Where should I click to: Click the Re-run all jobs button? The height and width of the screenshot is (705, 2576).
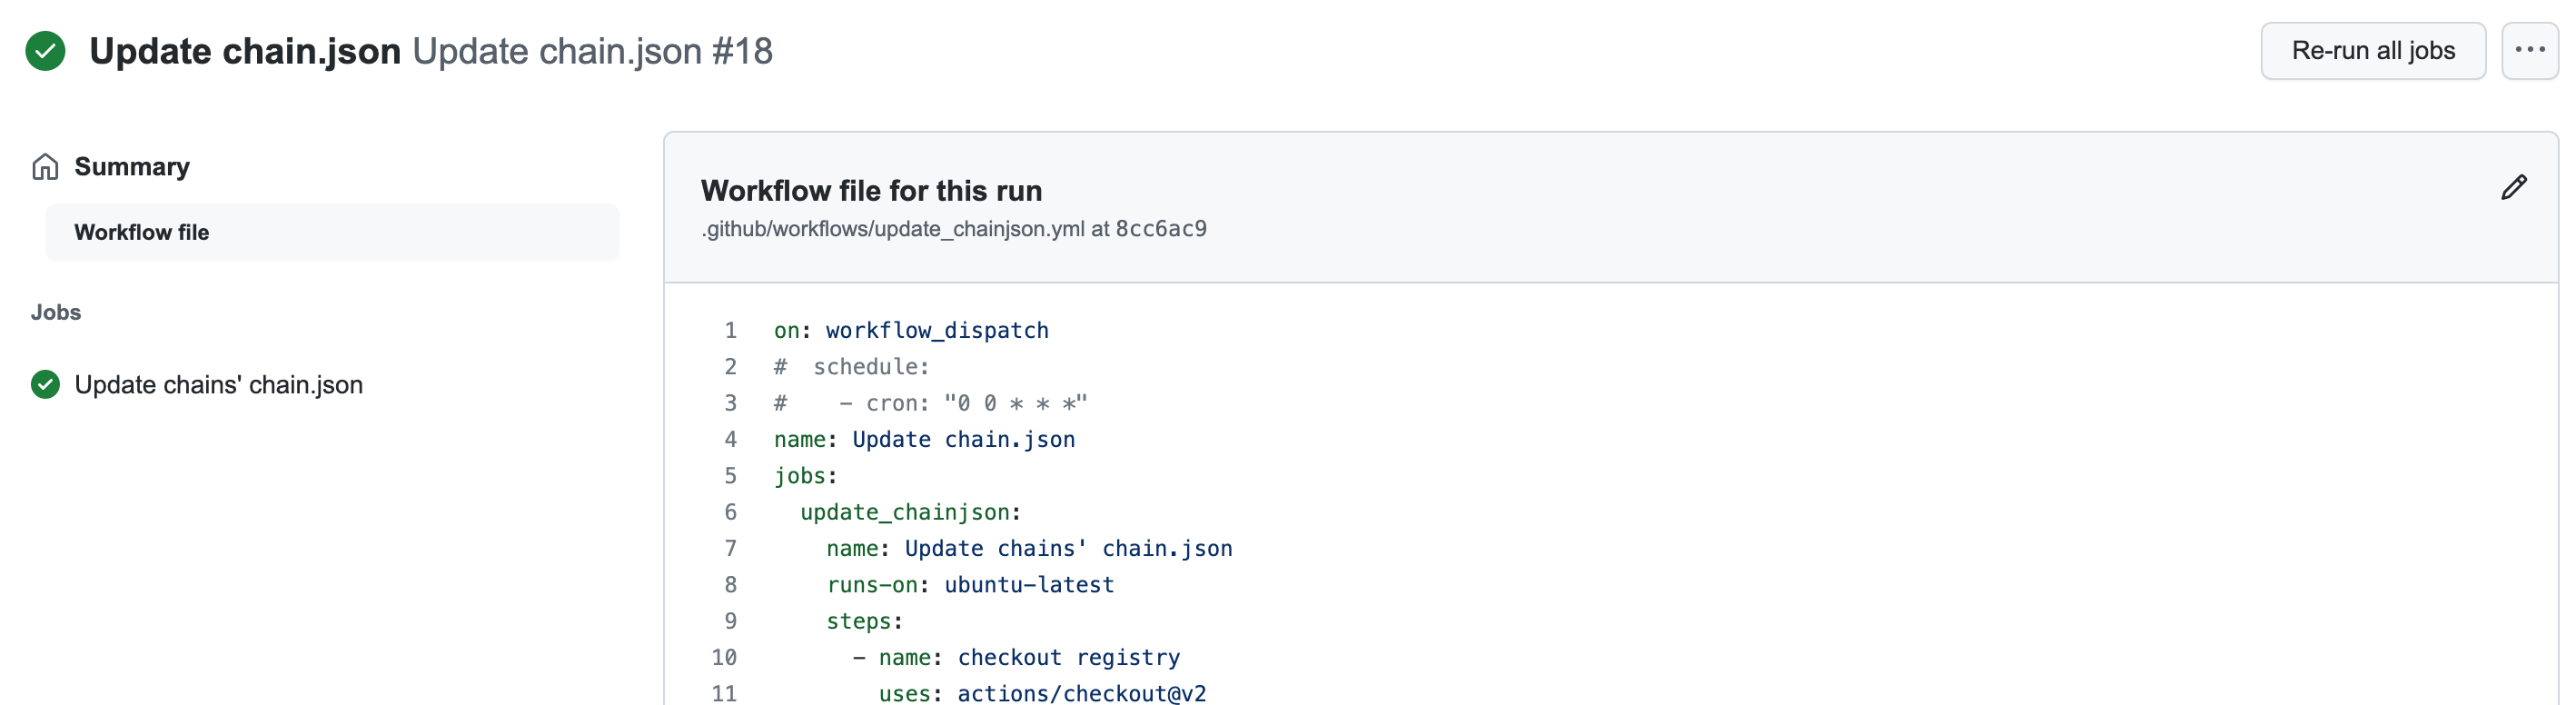[2374, 50]
